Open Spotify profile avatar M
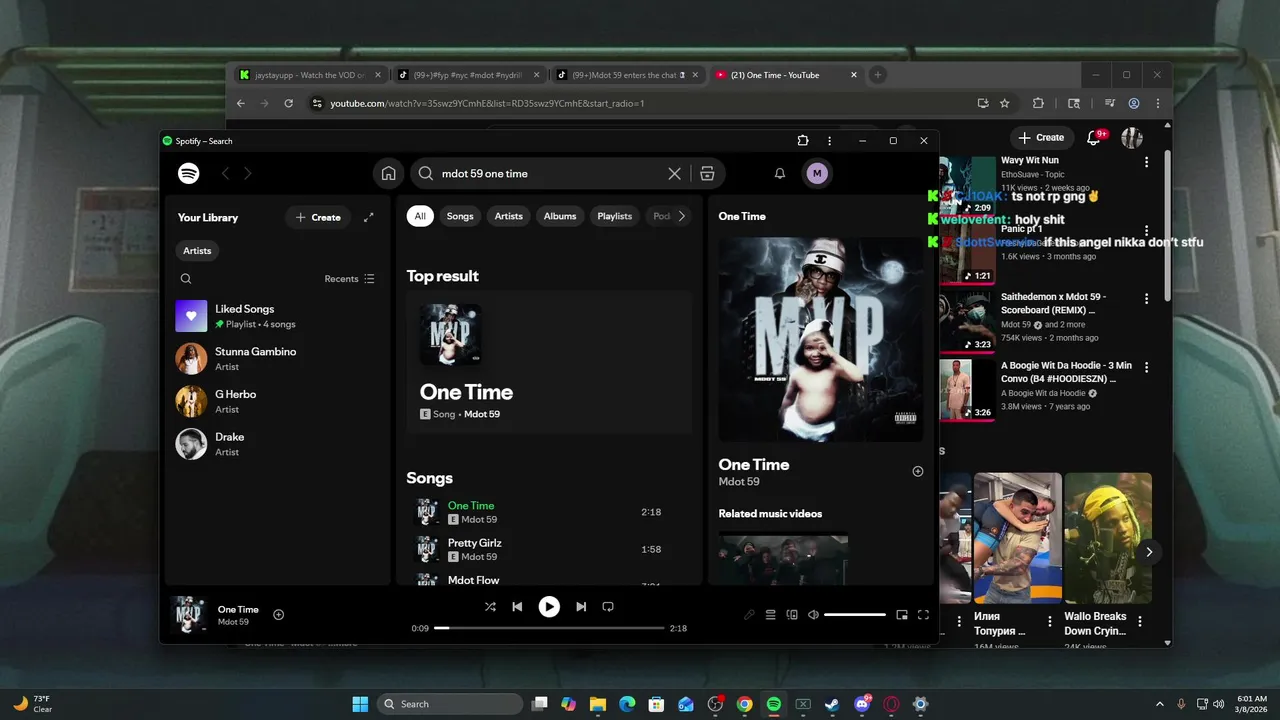The width and height of the screenshot is (1280, 720). (x=817, y=173)
